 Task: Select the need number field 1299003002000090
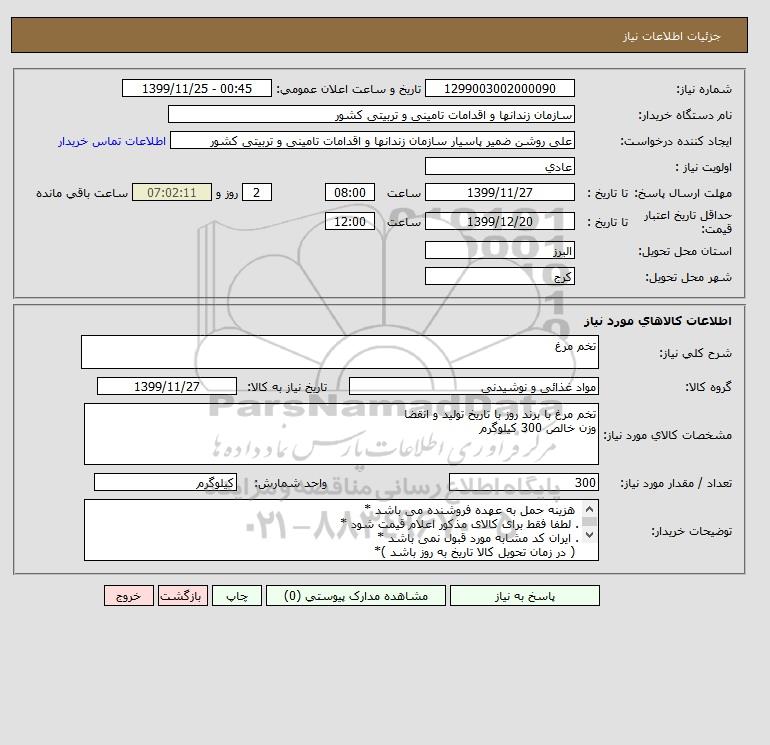[499, 88]
